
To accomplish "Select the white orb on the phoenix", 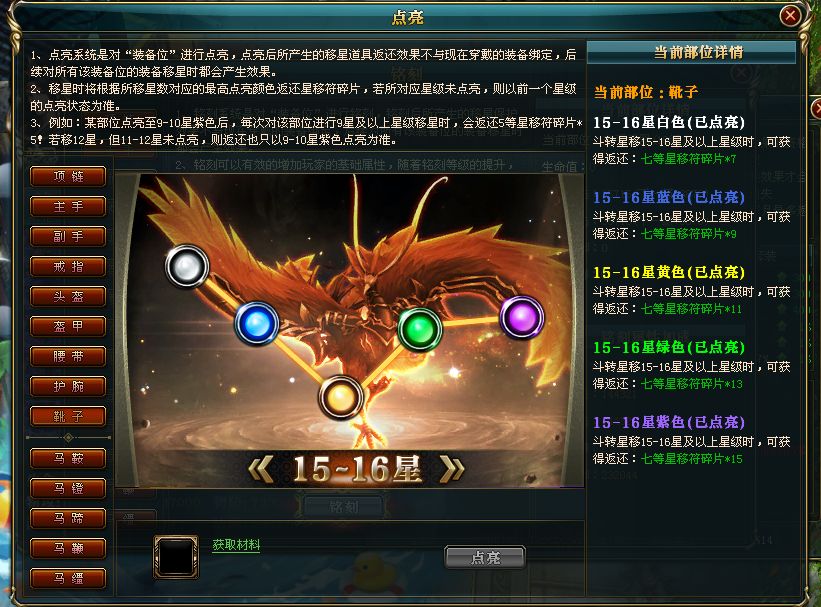I will coord(187,267).
